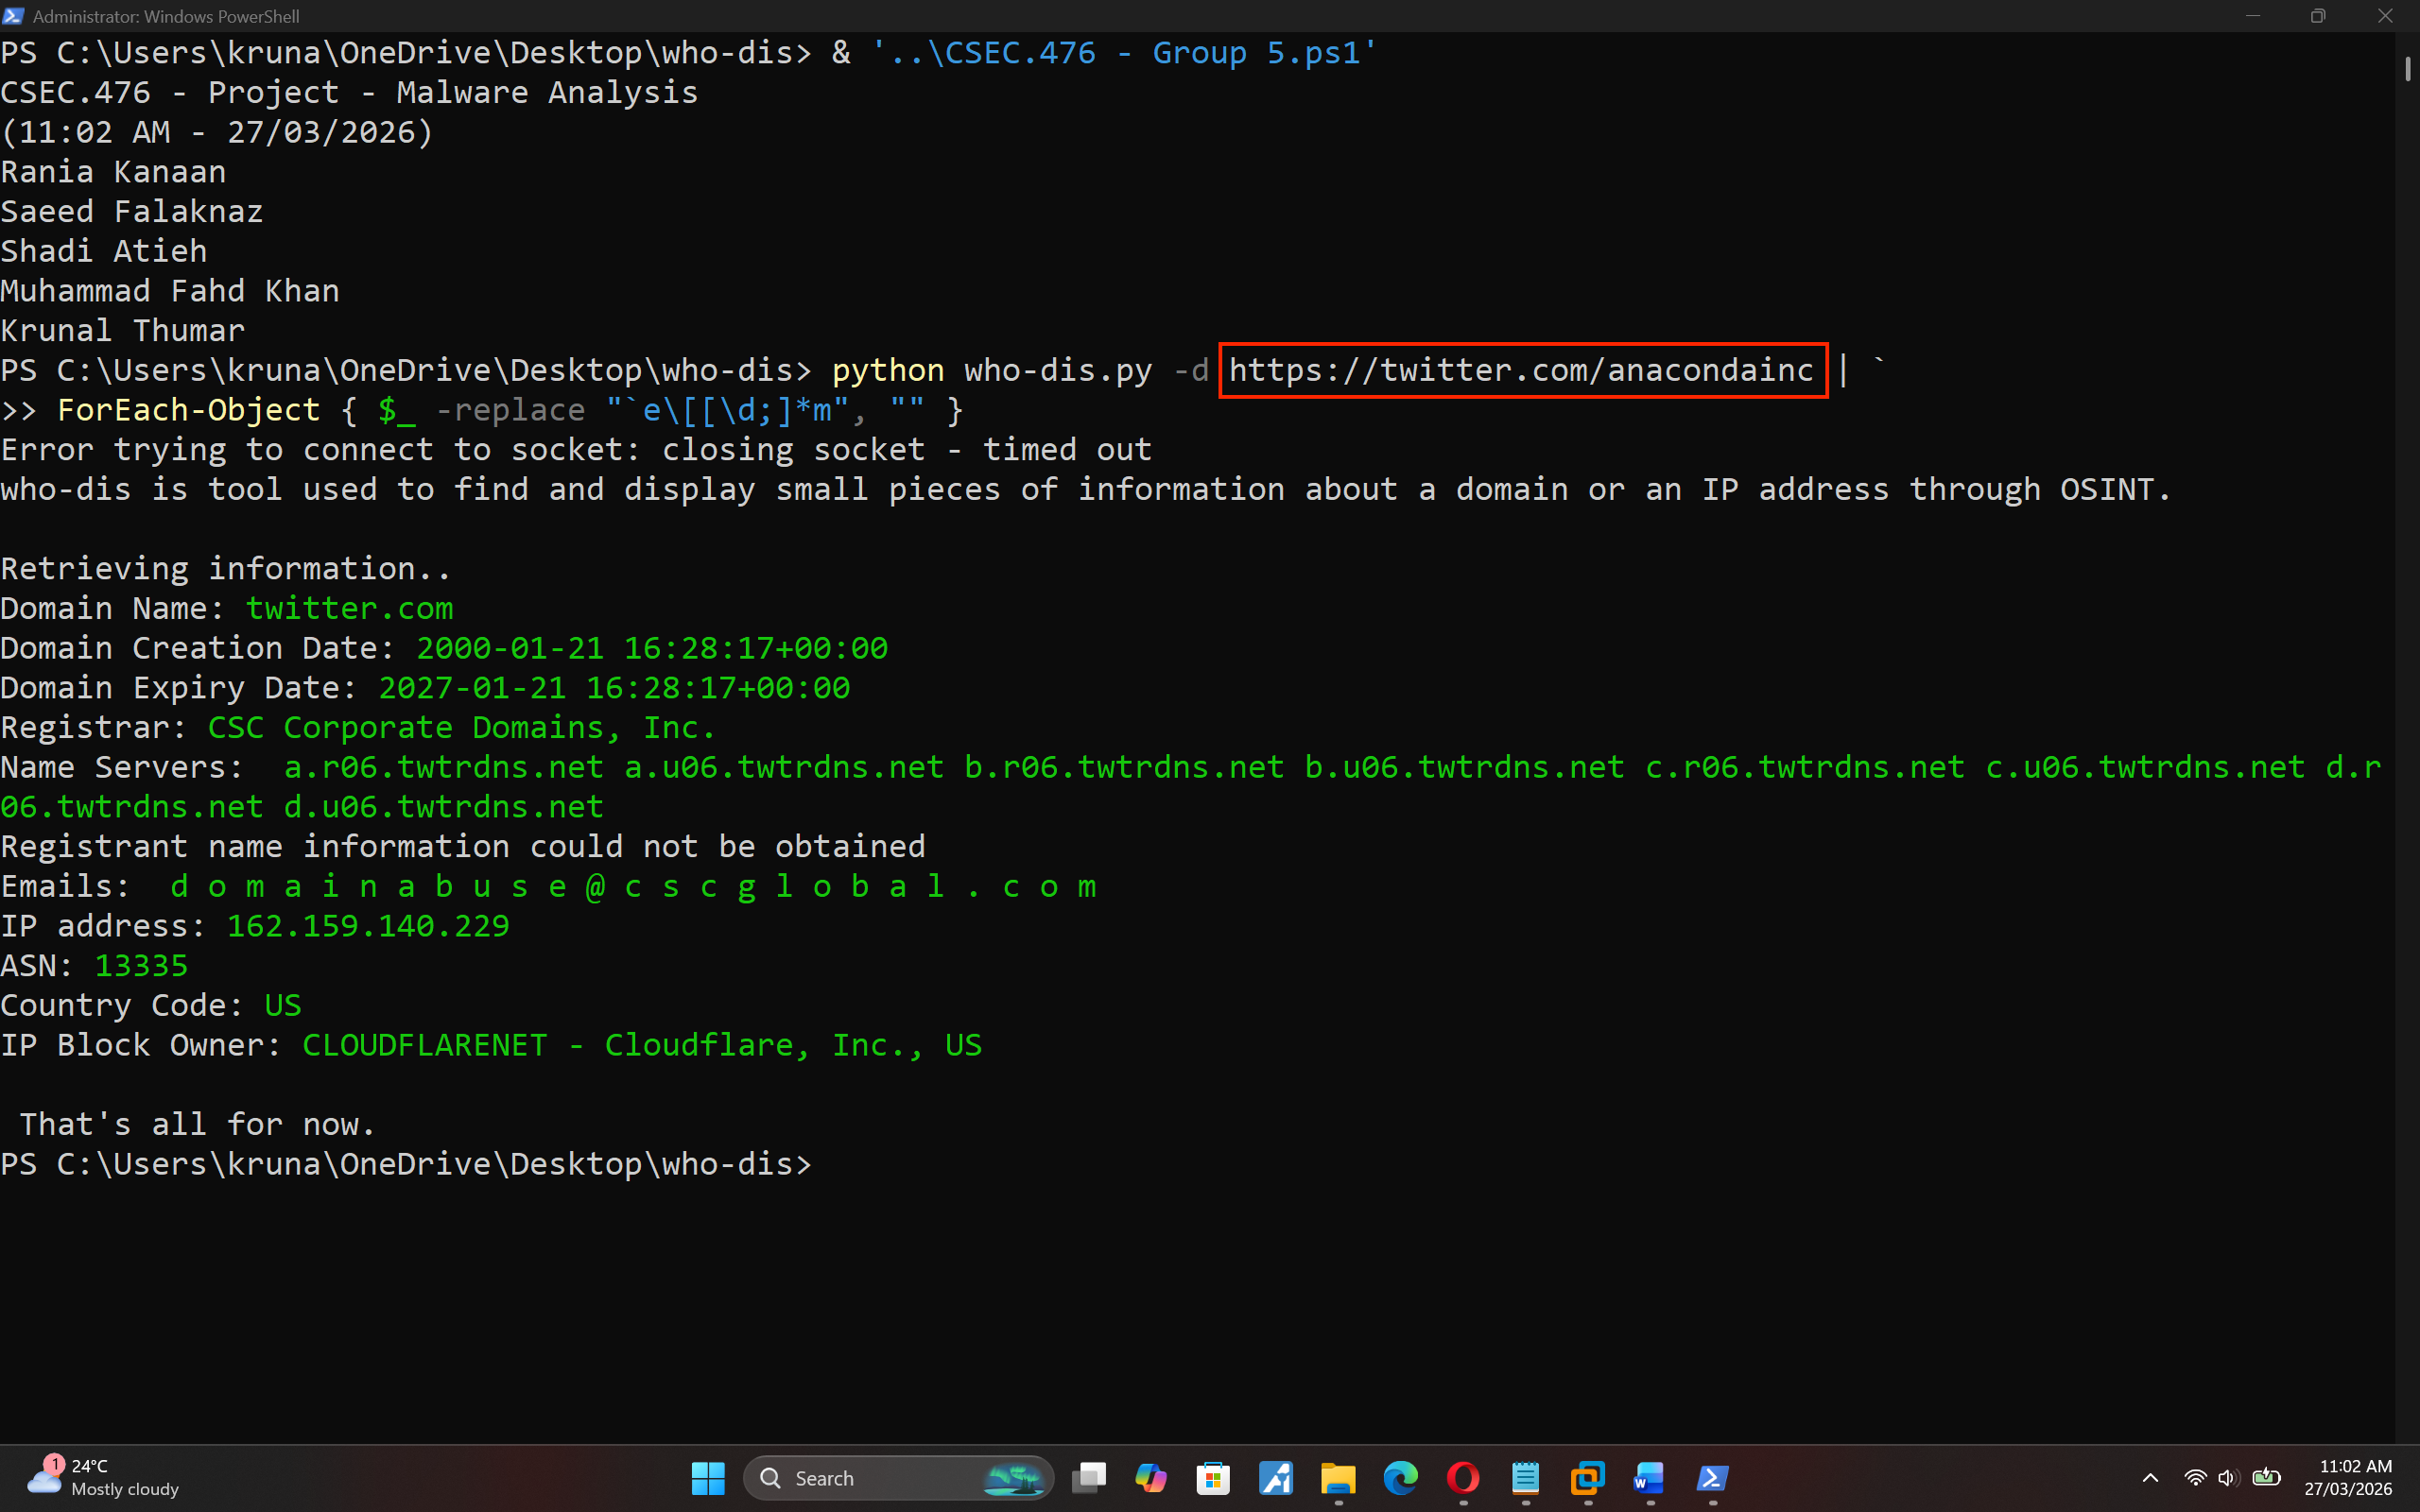Click the PowerShell title bar icon menu
This screenshot has width=2420, height=1512.
tap(14, 16)
